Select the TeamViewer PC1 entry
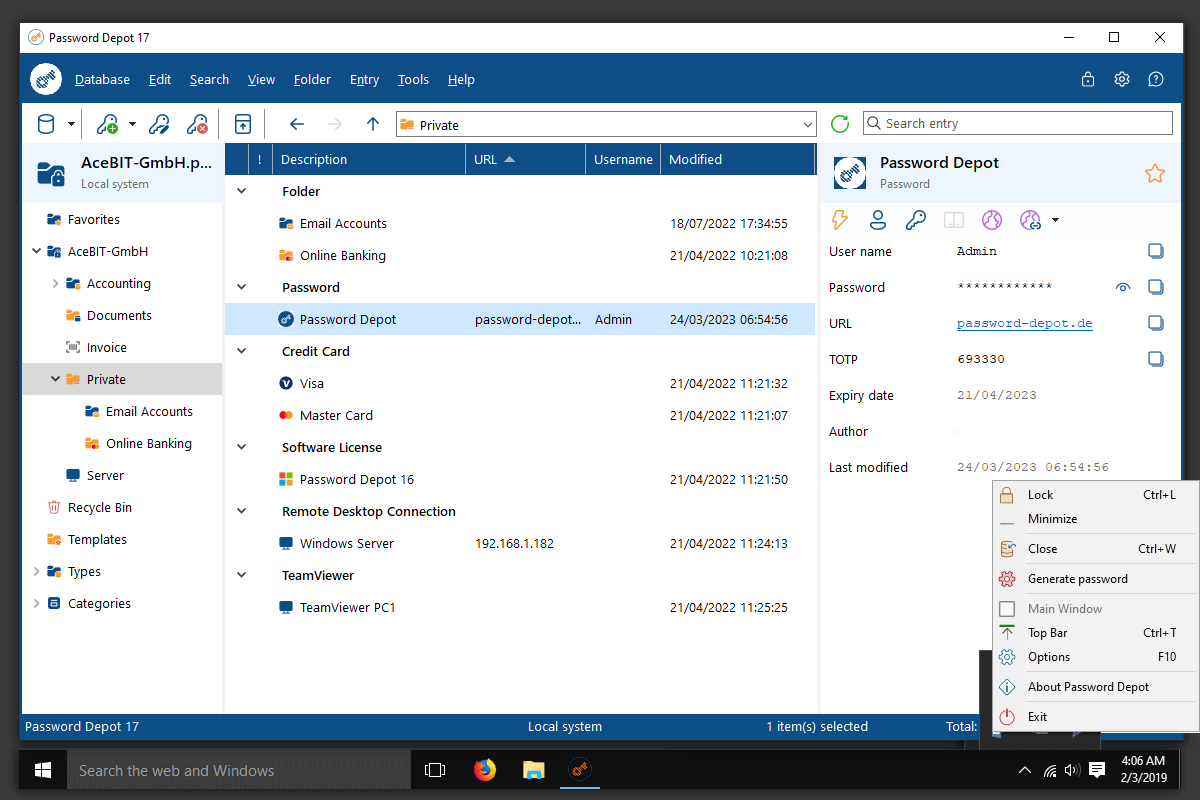Screen dimensions: 1200x800 tap(520, 607)
